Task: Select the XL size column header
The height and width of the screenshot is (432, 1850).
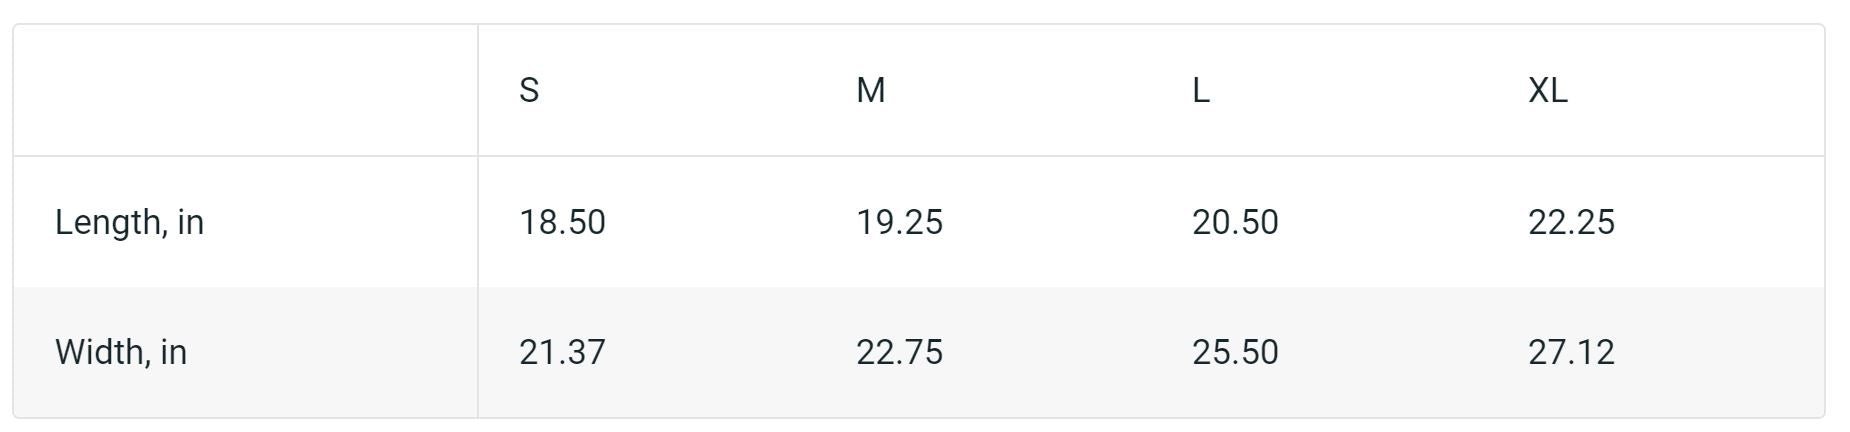Action: (x=1547, y=91)
